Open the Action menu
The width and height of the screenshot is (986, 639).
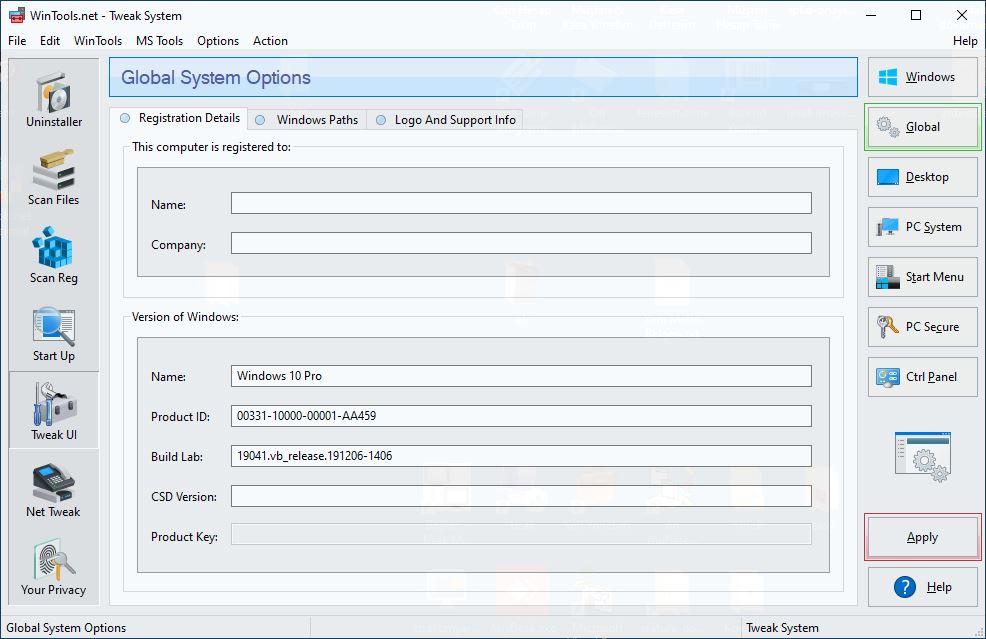tap(270, 41)
